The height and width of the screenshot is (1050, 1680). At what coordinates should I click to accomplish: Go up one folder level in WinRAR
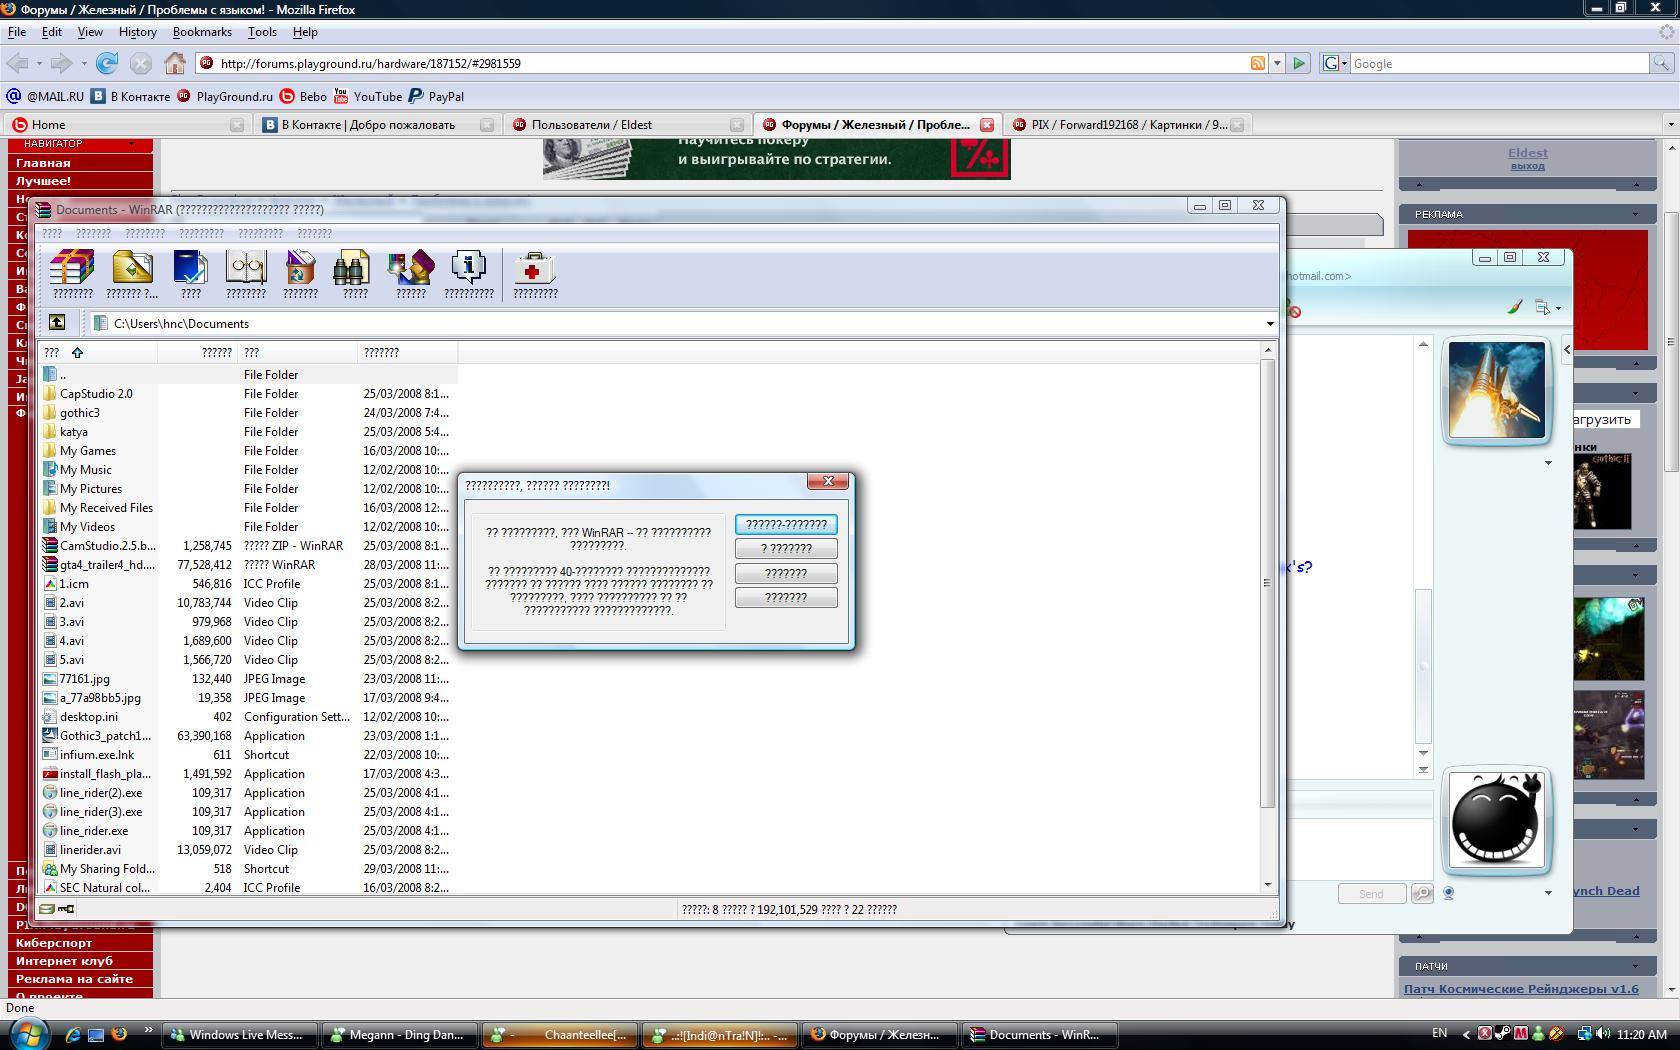pos(57,322)
